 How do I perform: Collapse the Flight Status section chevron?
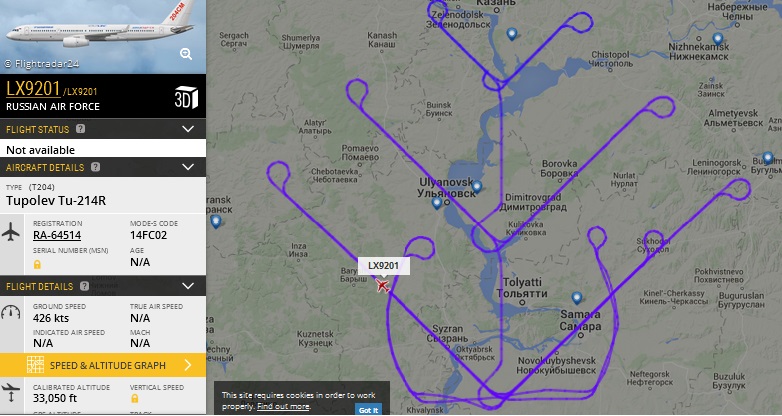[188, 129]
